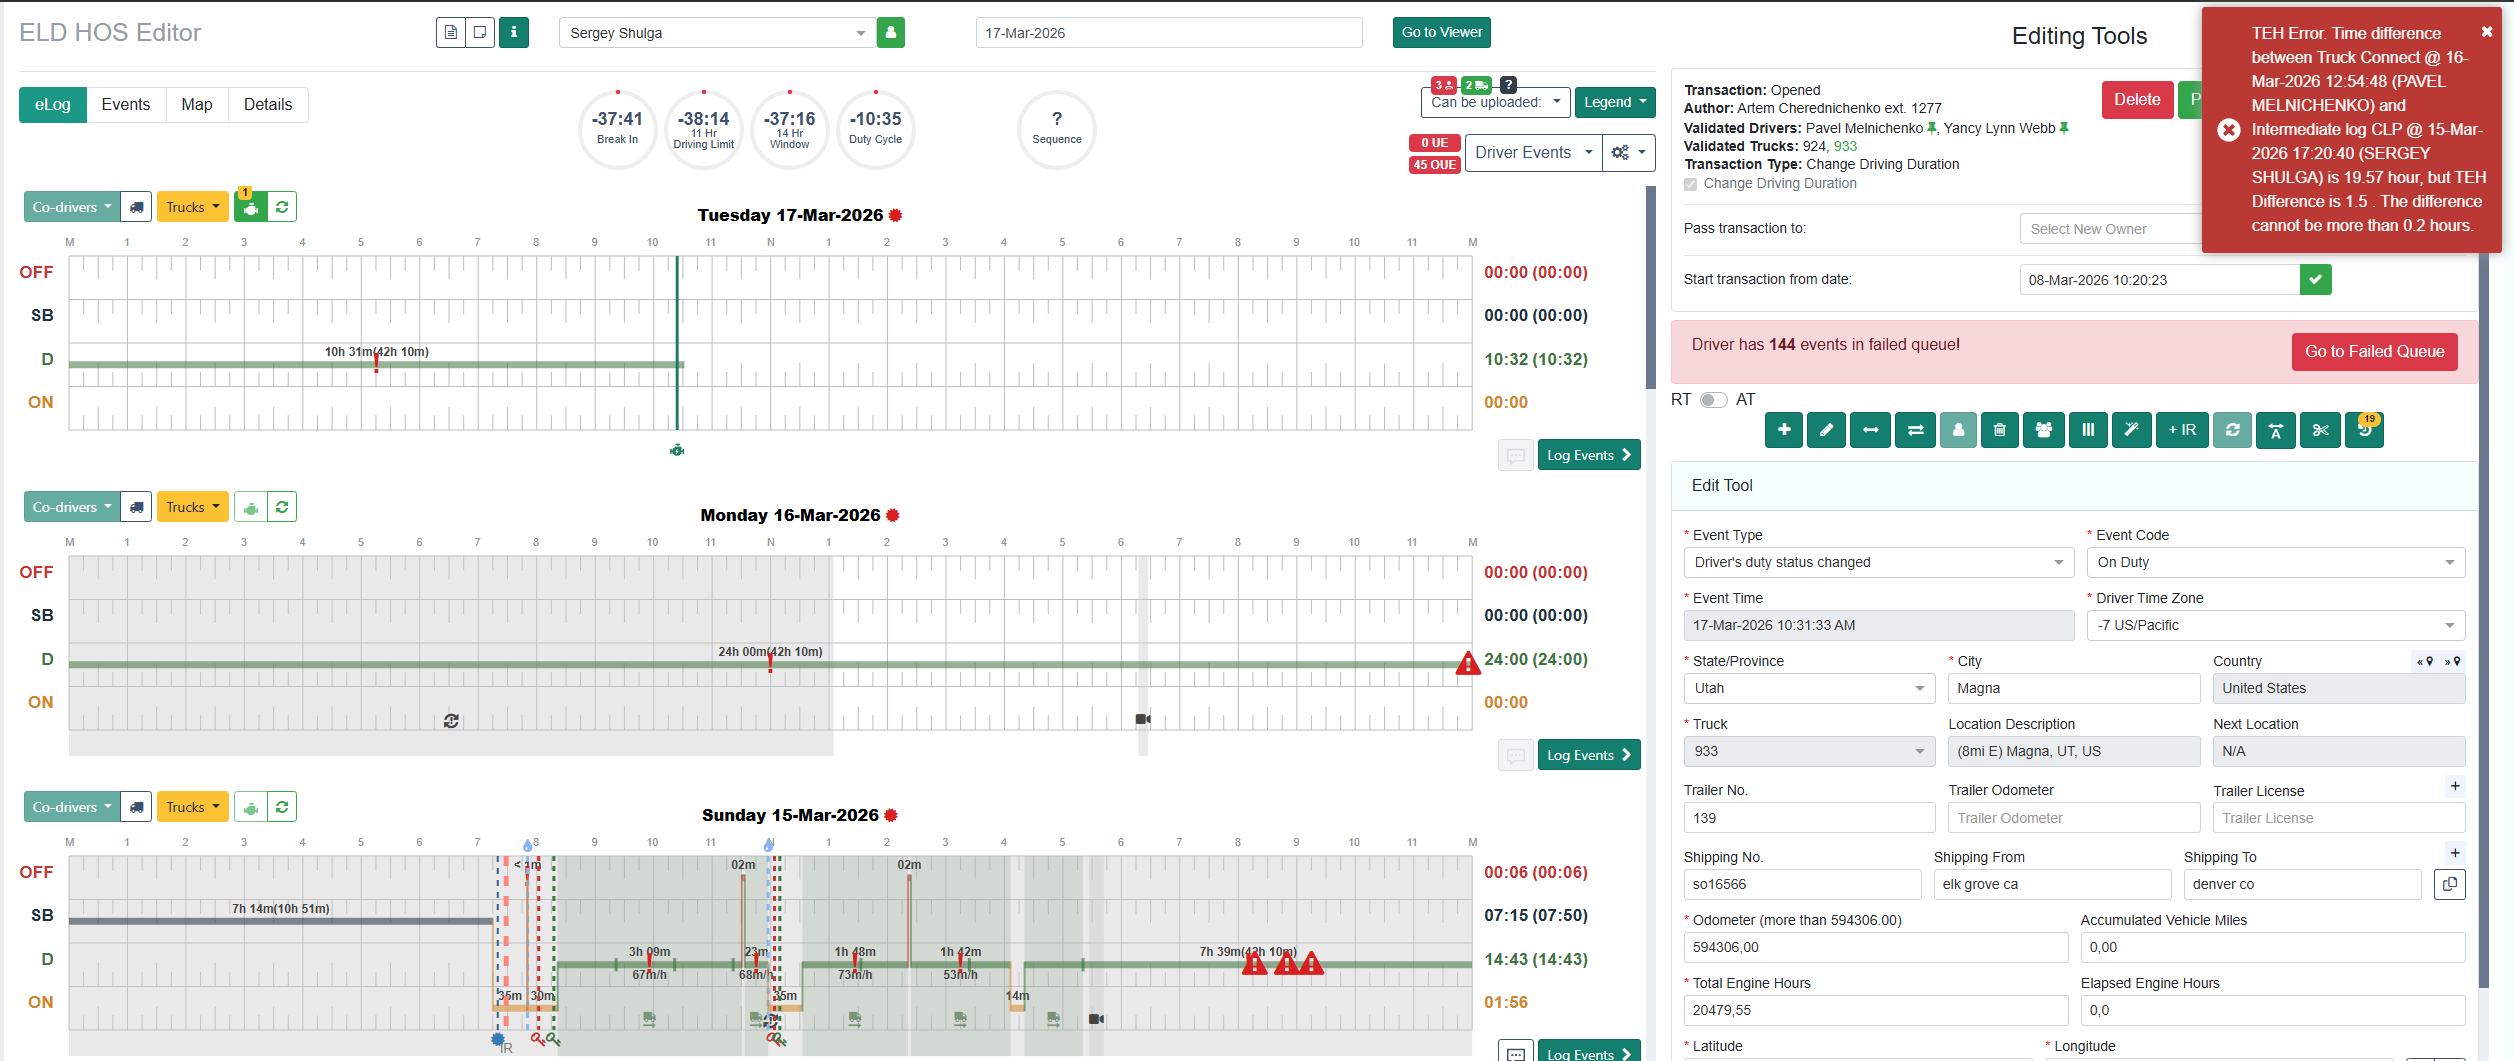Click the document report icon in header

(x=451, y=33)
